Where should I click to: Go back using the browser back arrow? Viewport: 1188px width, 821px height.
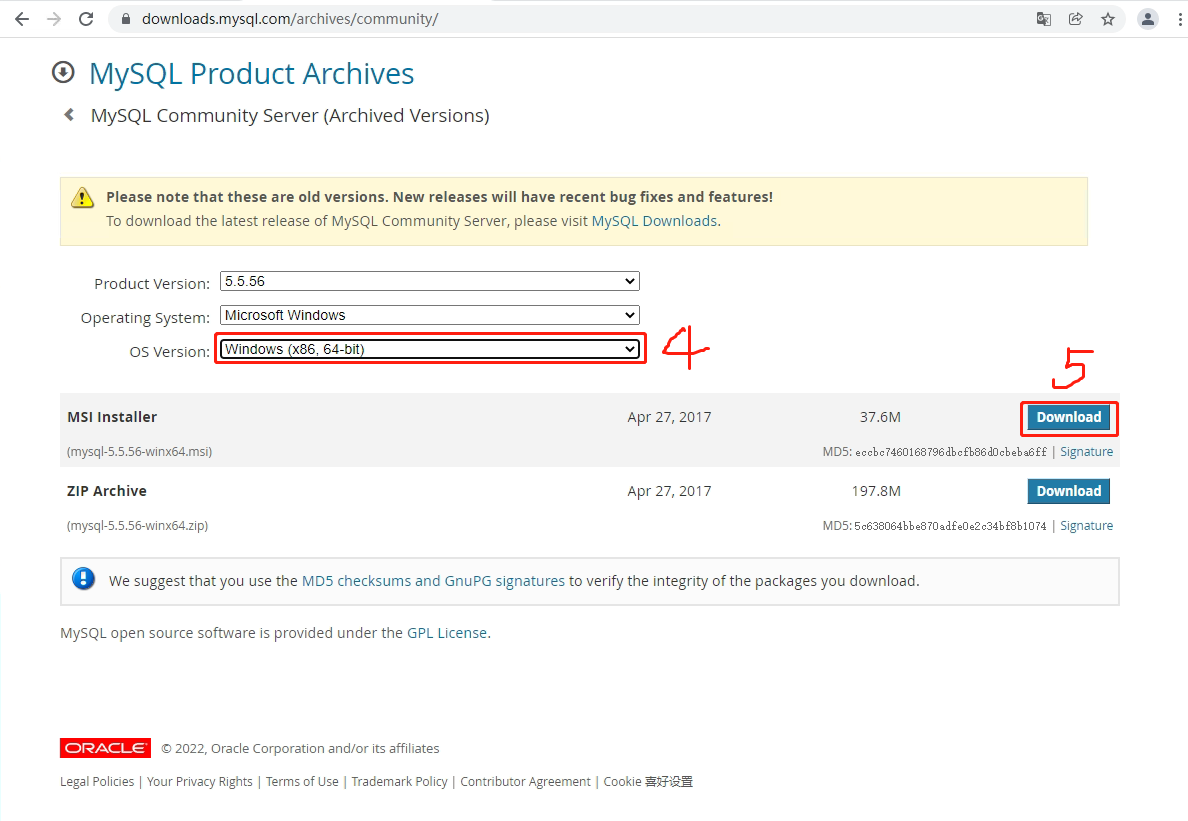[22, 19]
